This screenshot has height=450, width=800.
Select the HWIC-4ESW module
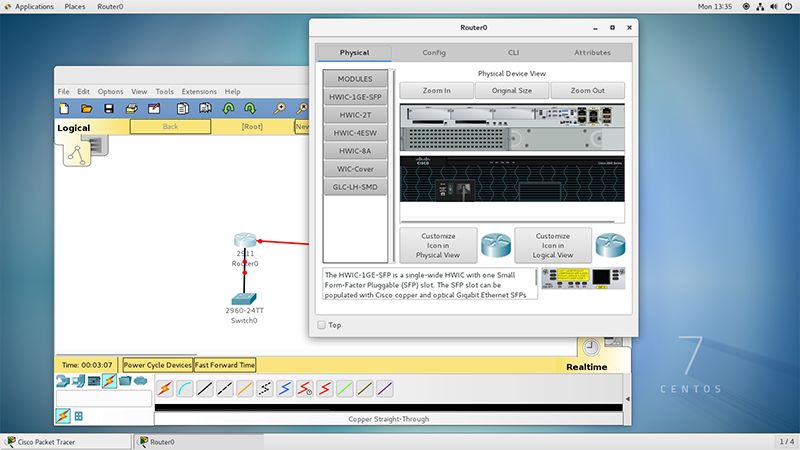[355, 133]
